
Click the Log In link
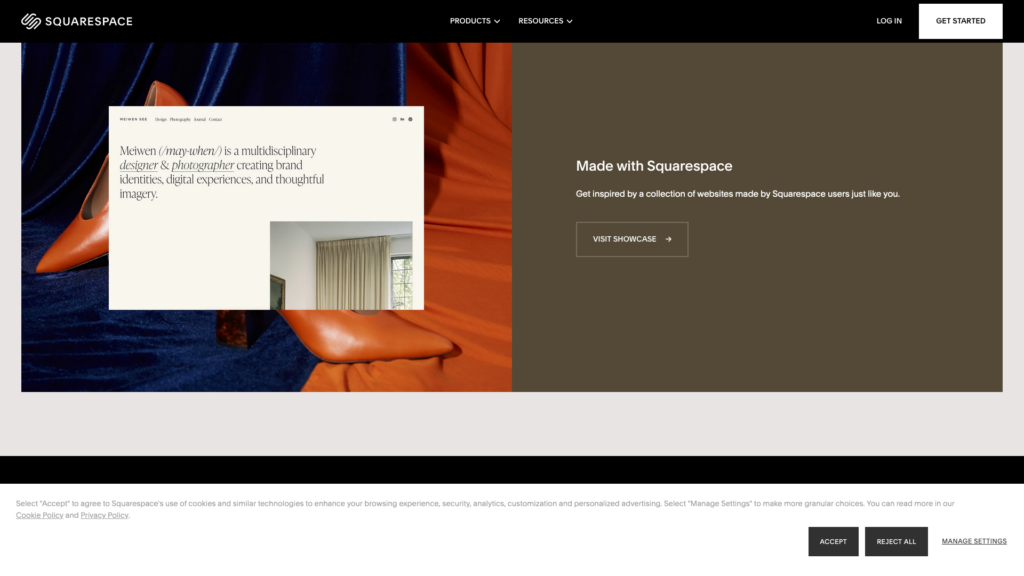tap(889, 21)
